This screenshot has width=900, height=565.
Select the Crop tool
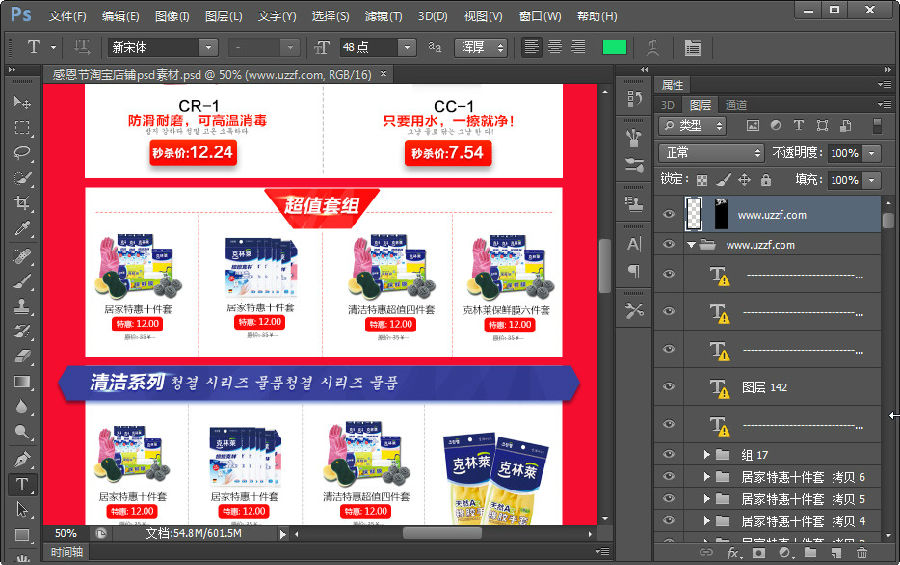coord(22,203)
